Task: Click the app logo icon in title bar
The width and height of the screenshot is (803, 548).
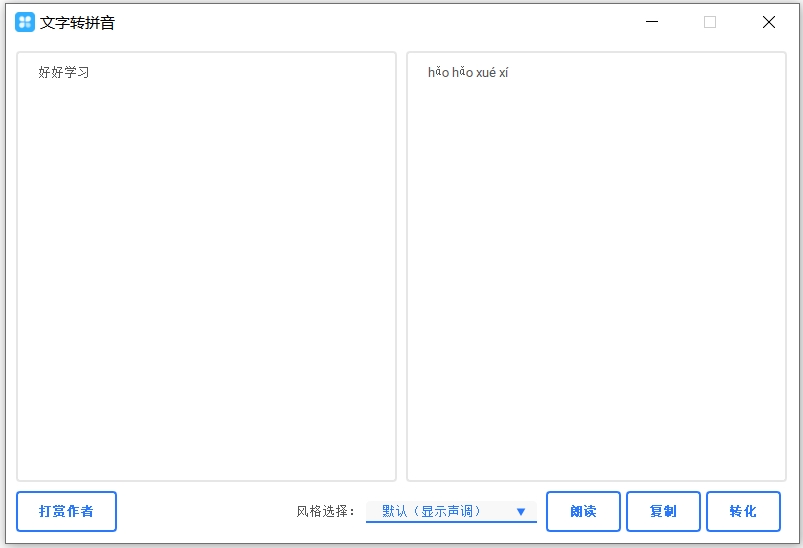Action: click(25, 22)
